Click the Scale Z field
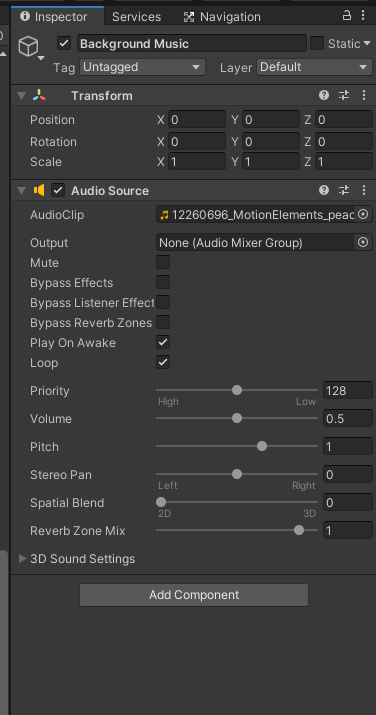This screenshot has height=715, width=376. [x=344, y=161]
